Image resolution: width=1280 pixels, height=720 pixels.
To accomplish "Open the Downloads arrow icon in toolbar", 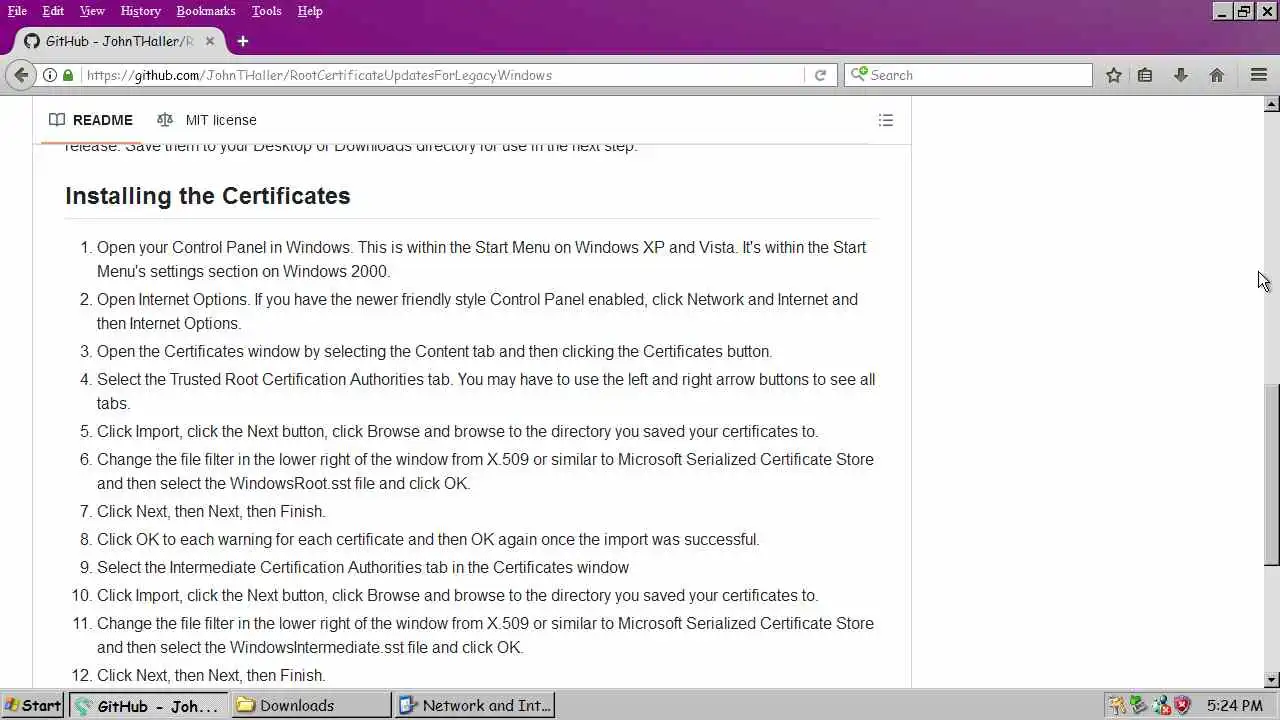I will pyautogui.click(x=1180, y=75).
